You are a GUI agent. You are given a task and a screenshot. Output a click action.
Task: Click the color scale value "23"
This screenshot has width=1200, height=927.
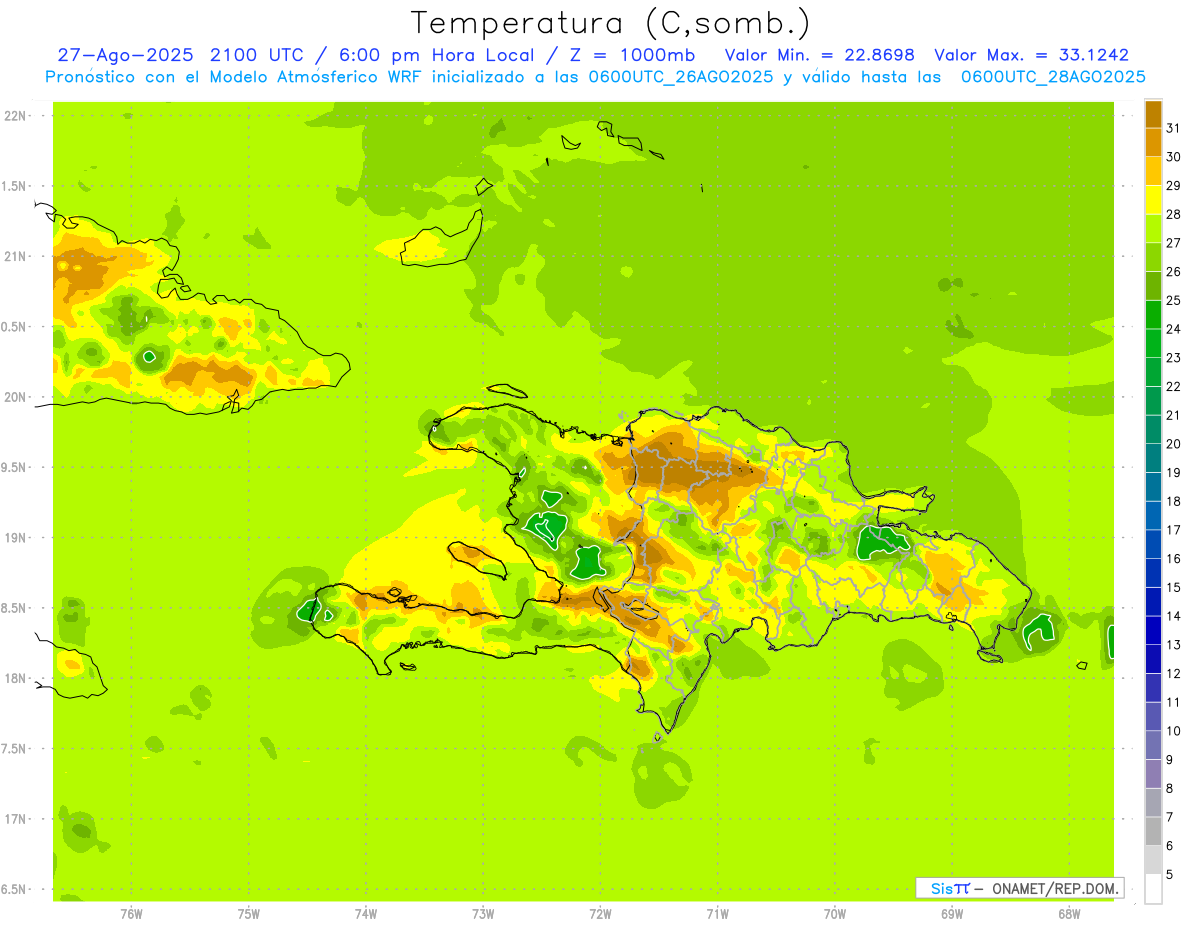click(1173, 358)
